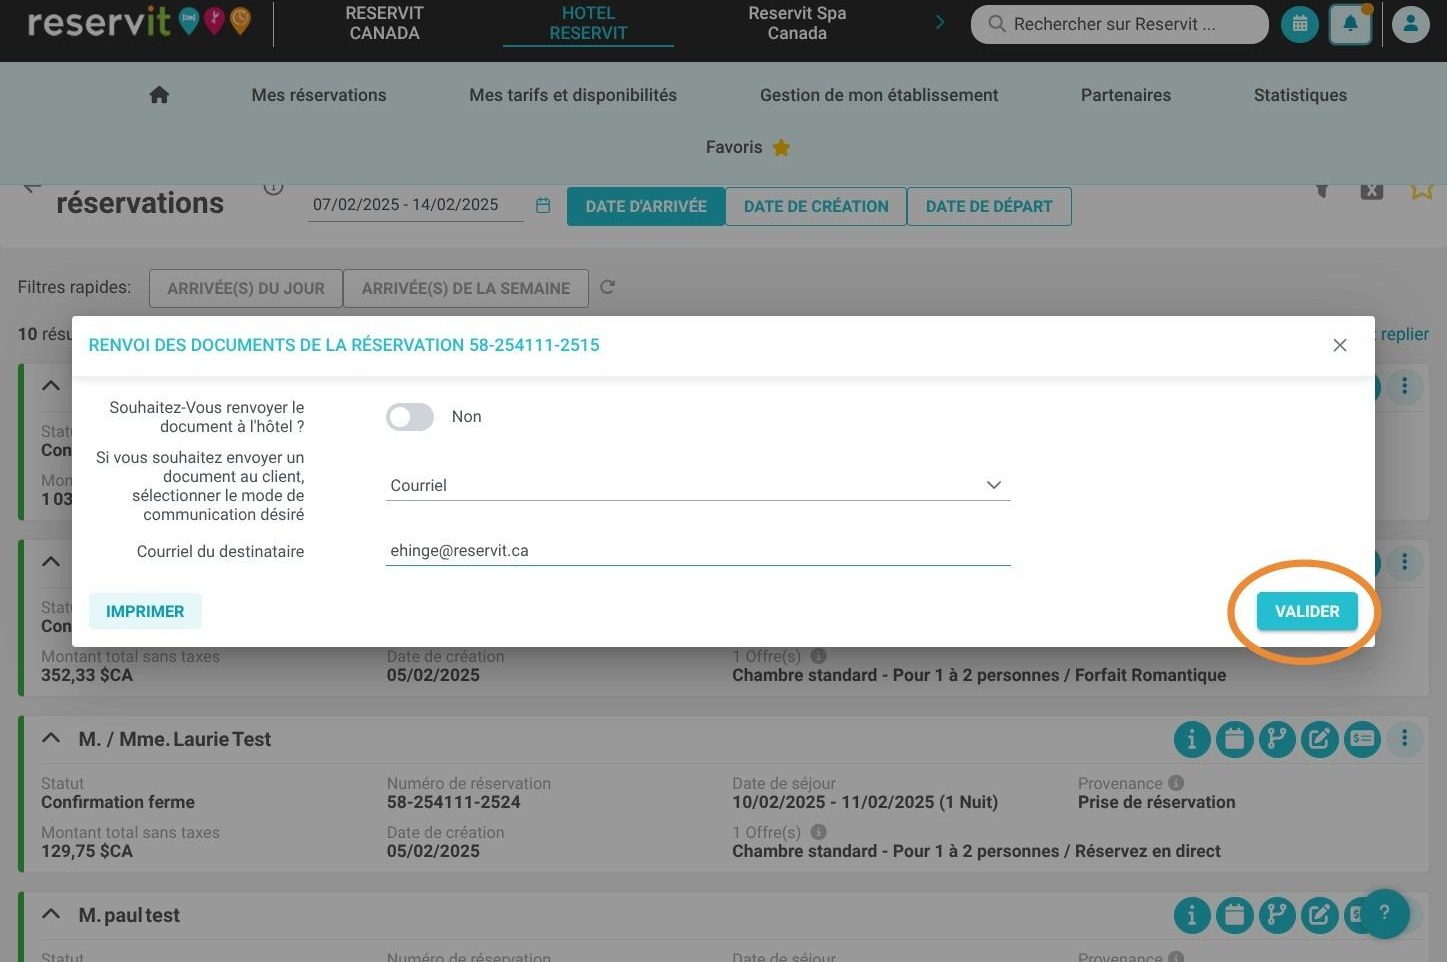Open the Partenaires menu
This screenshot has width=1447, height=962.
tap(1126, 95)
